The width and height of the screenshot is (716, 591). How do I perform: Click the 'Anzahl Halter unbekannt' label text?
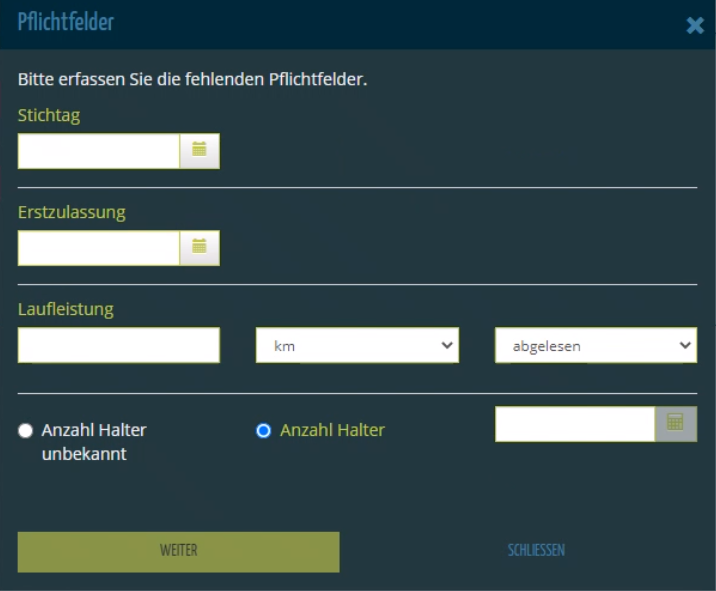coord(93,441)
